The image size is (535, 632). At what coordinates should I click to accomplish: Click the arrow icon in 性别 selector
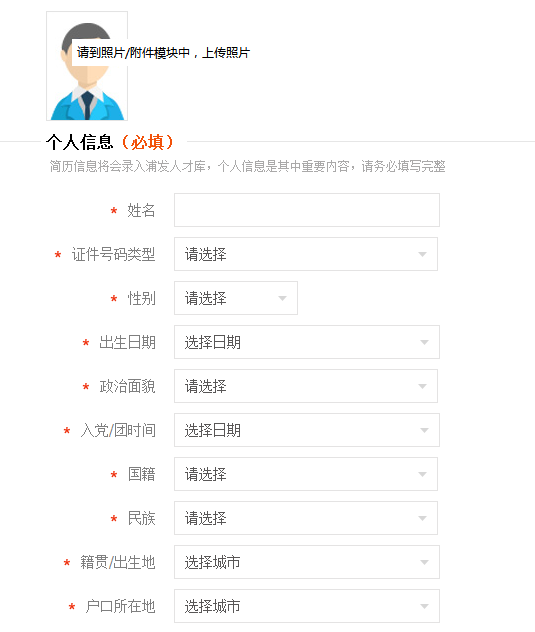click(x=282, y=298)
